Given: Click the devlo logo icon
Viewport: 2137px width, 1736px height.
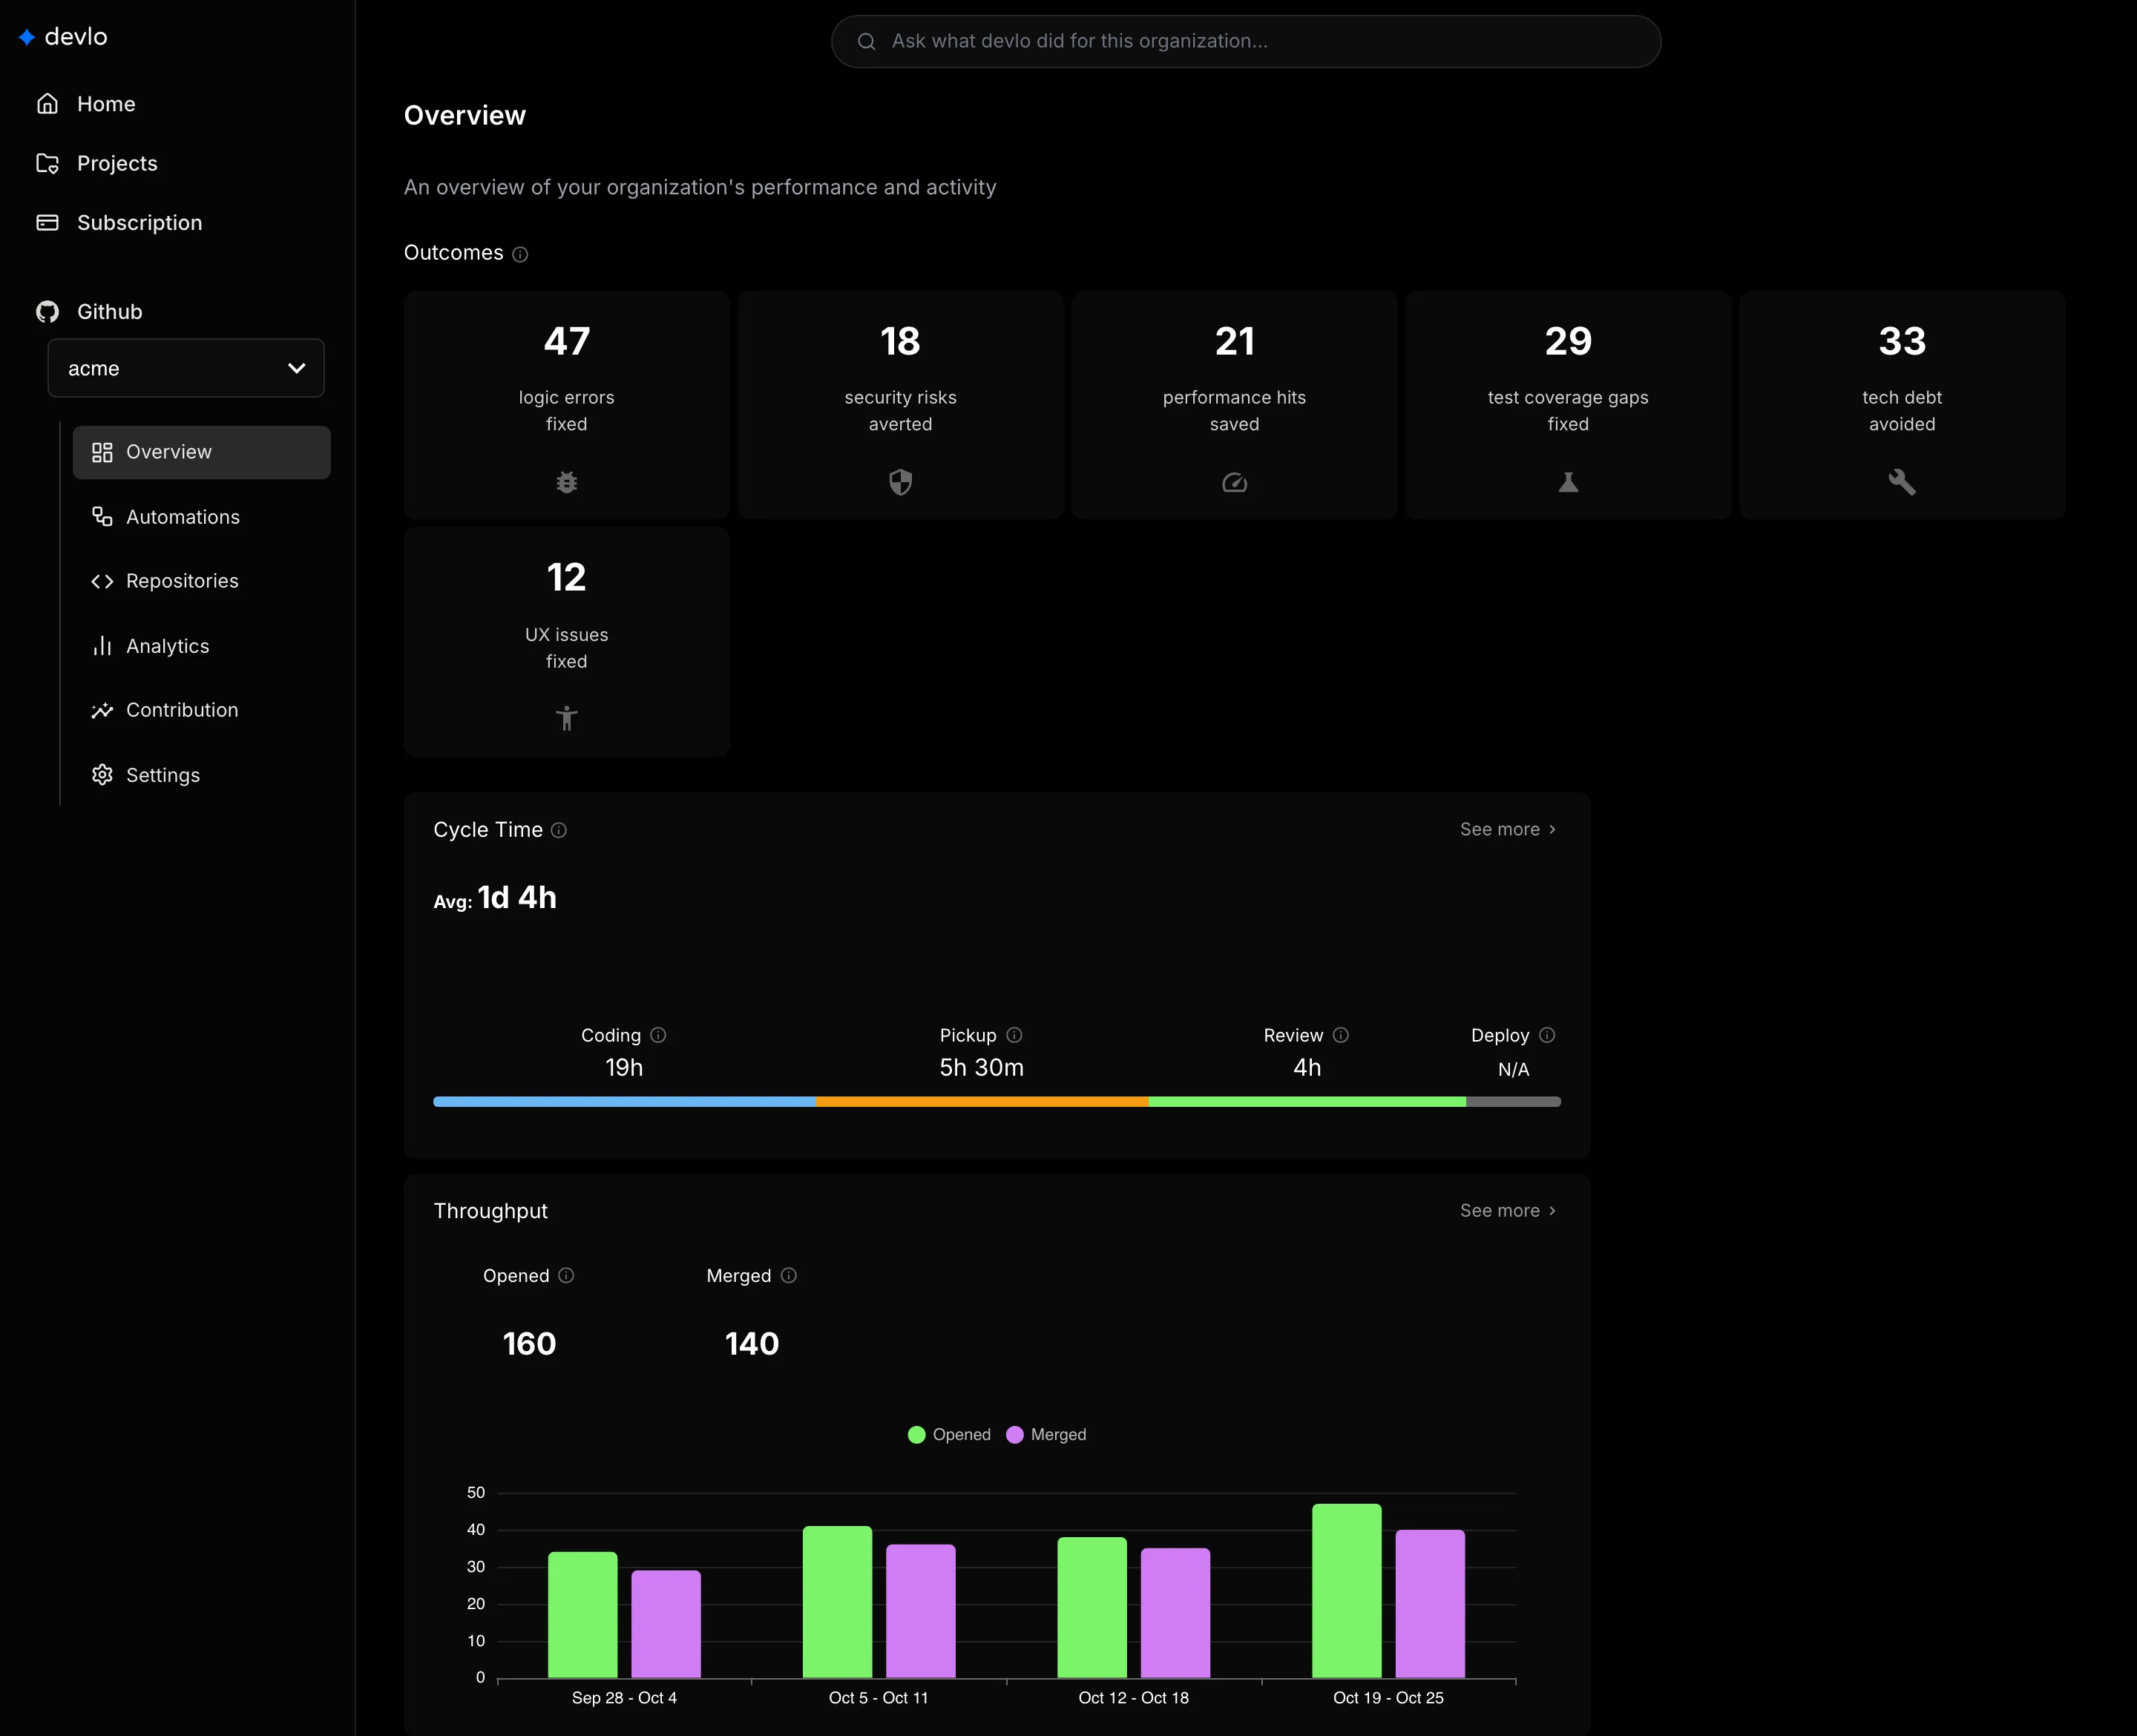Looking at the screenshot, I should point(27,37).
